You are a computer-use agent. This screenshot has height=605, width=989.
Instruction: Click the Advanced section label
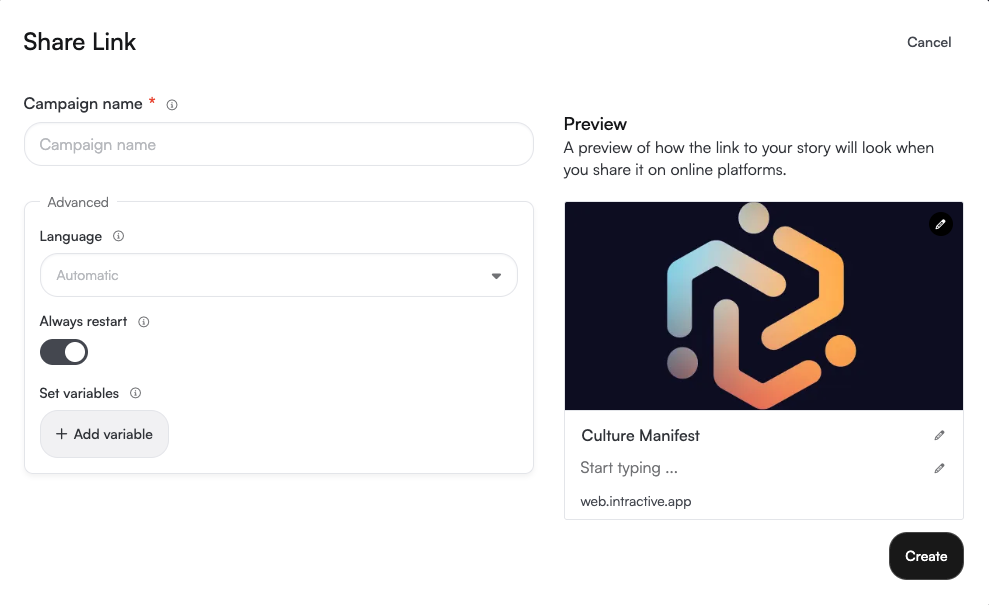(x=78, y=202)
